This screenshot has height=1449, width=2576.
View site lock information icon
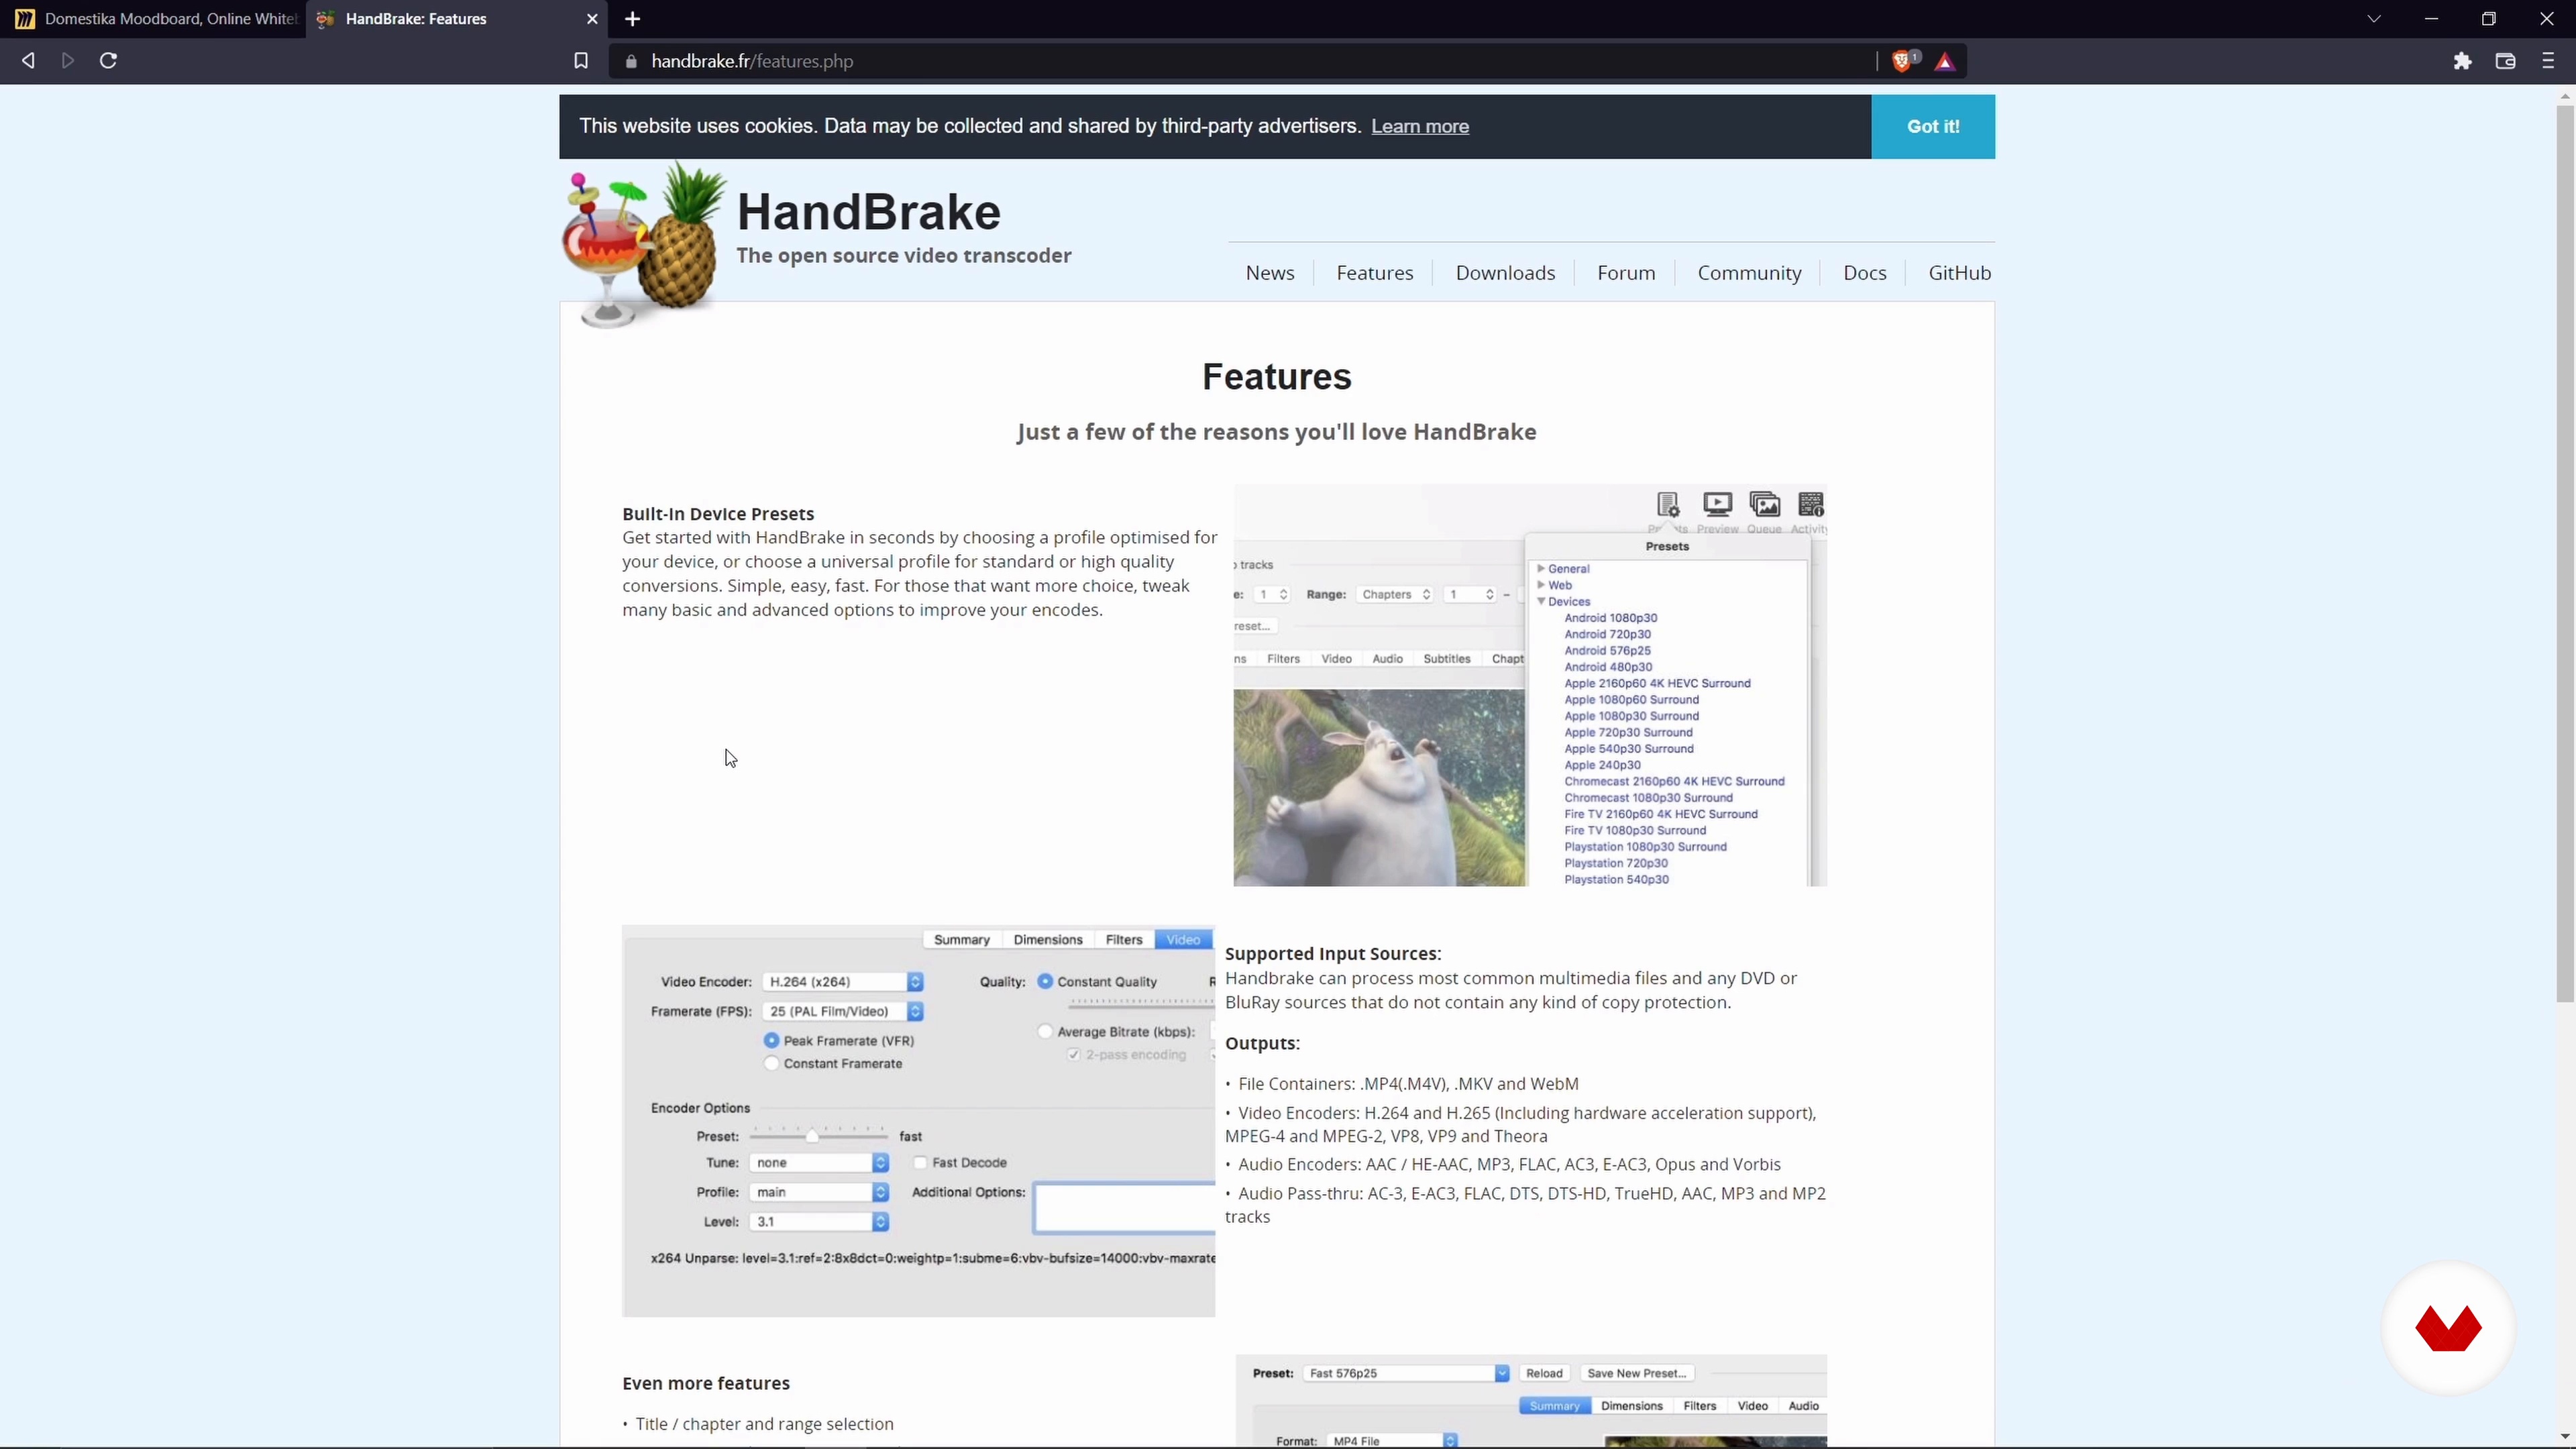pos(630,61)
